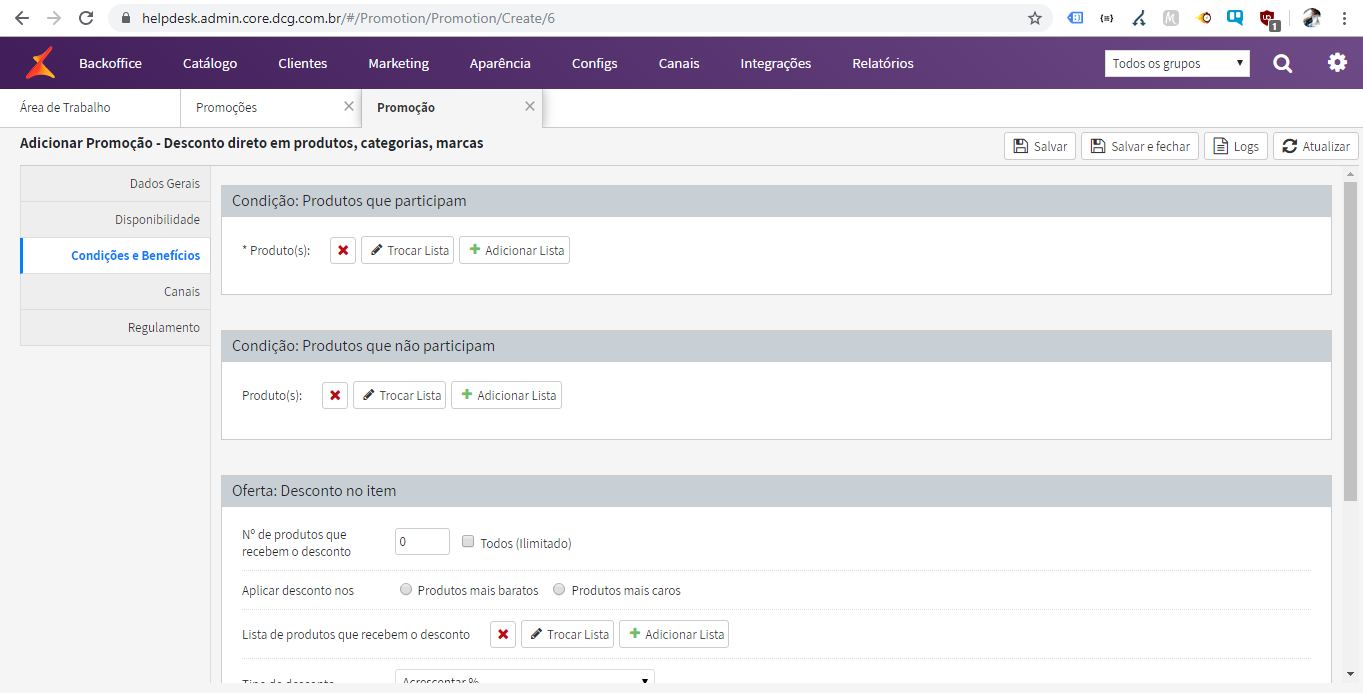Viewport: 1363px width, 693px height.
Task: Open the orange circle extension icon
Action: (1204, 18)
